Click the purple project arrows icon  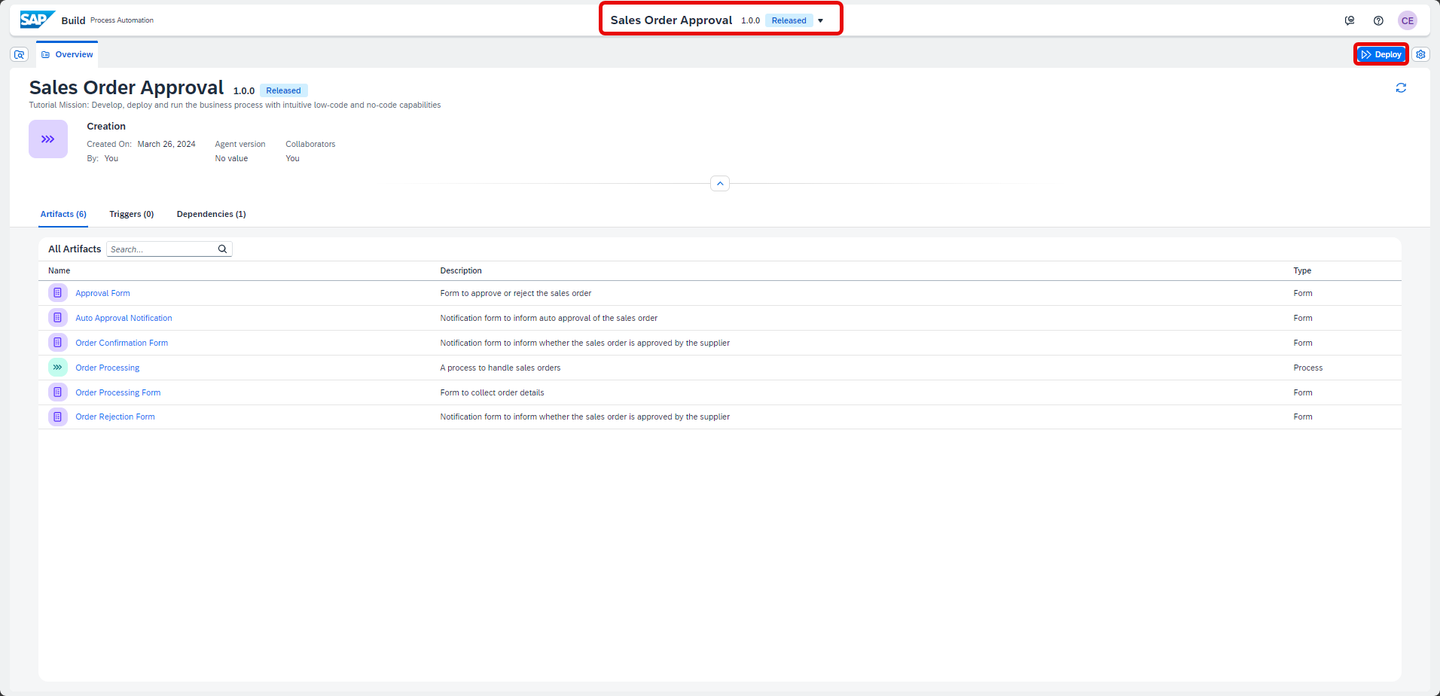tap(48, 139)
